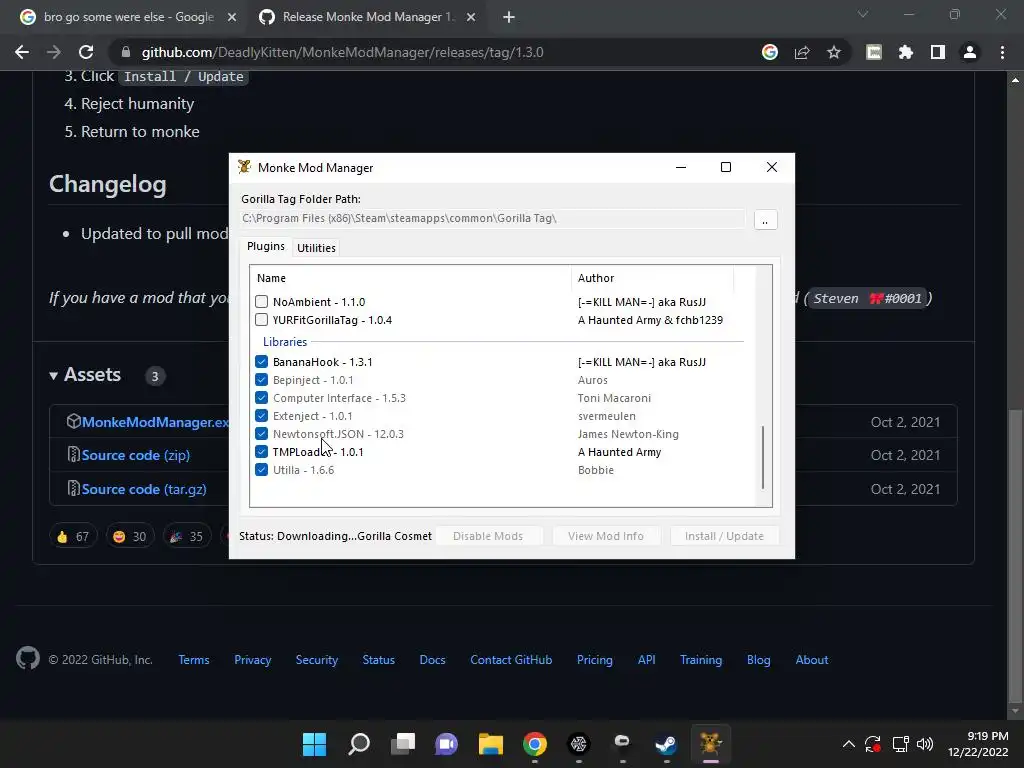The width and height of the screenshot is (1024, 768).
Task: Open Chrome tab search chevron
Action: pos(863,14)
